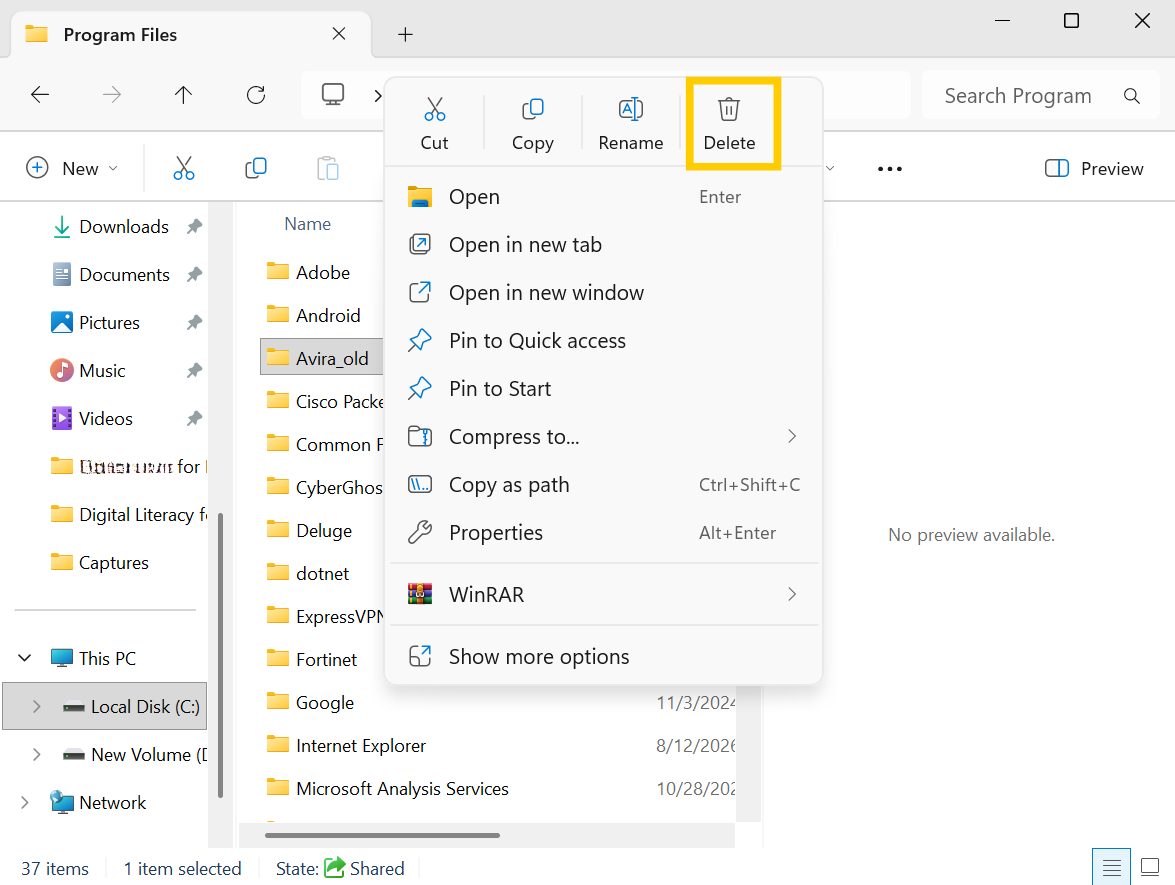Image resolution: width=1175 pixels, height=885 pixels.
Task: Go back using back arrow
Action: (40, 94)
